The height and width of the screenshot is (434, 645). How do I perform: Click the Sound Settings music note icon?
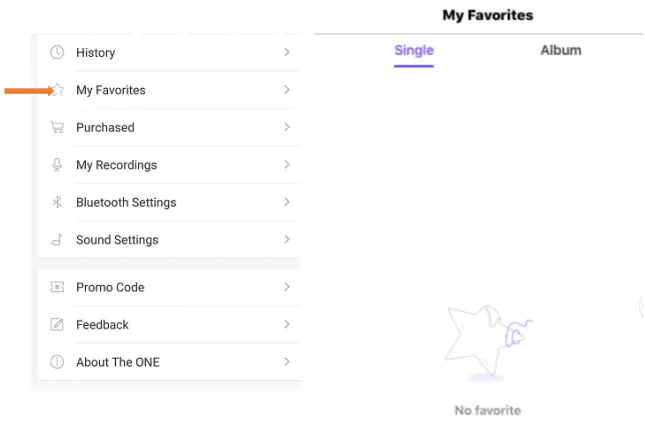tap(57, 240)
